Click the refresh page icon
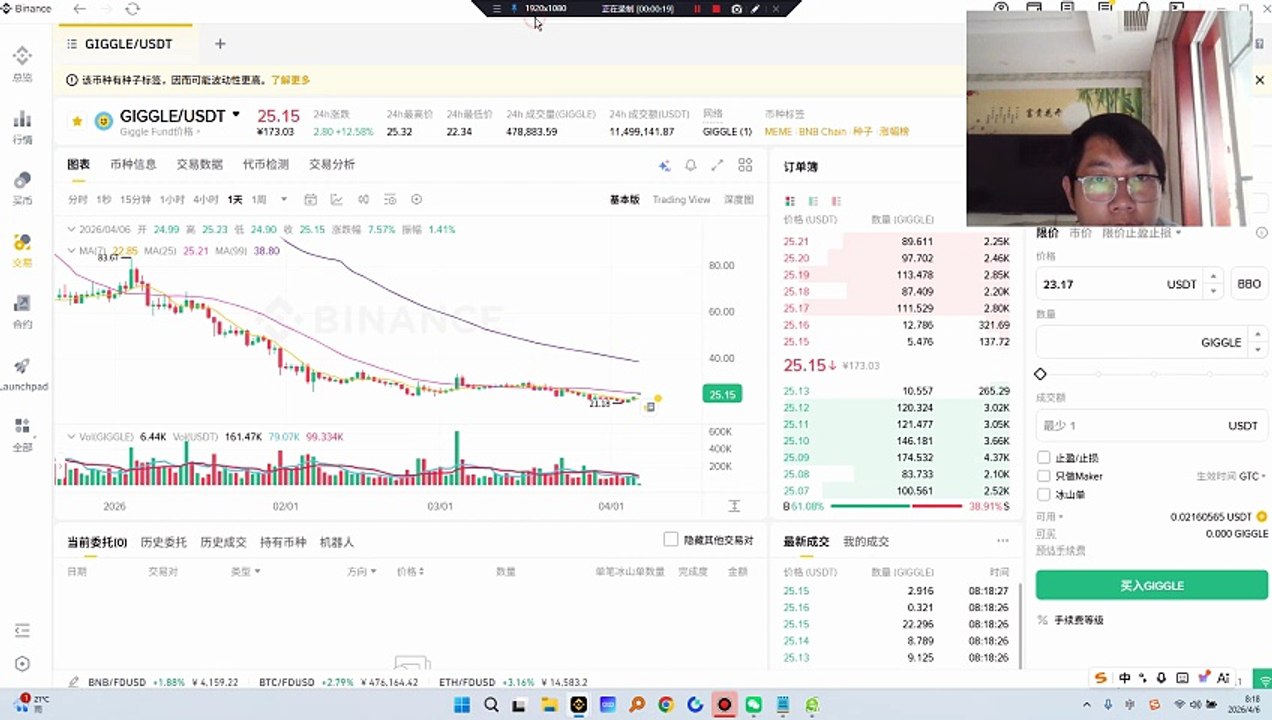1272x720 pixels. pos(133,9)
